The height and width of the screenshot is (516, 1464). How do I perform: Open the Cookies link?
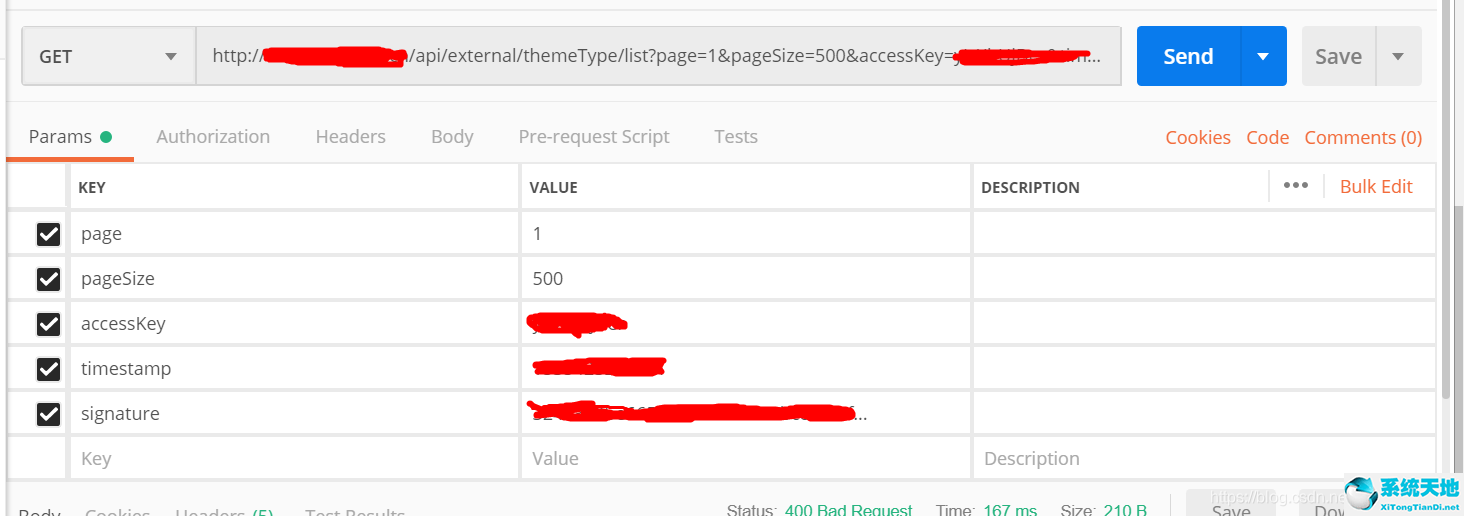click(1198, 138)
